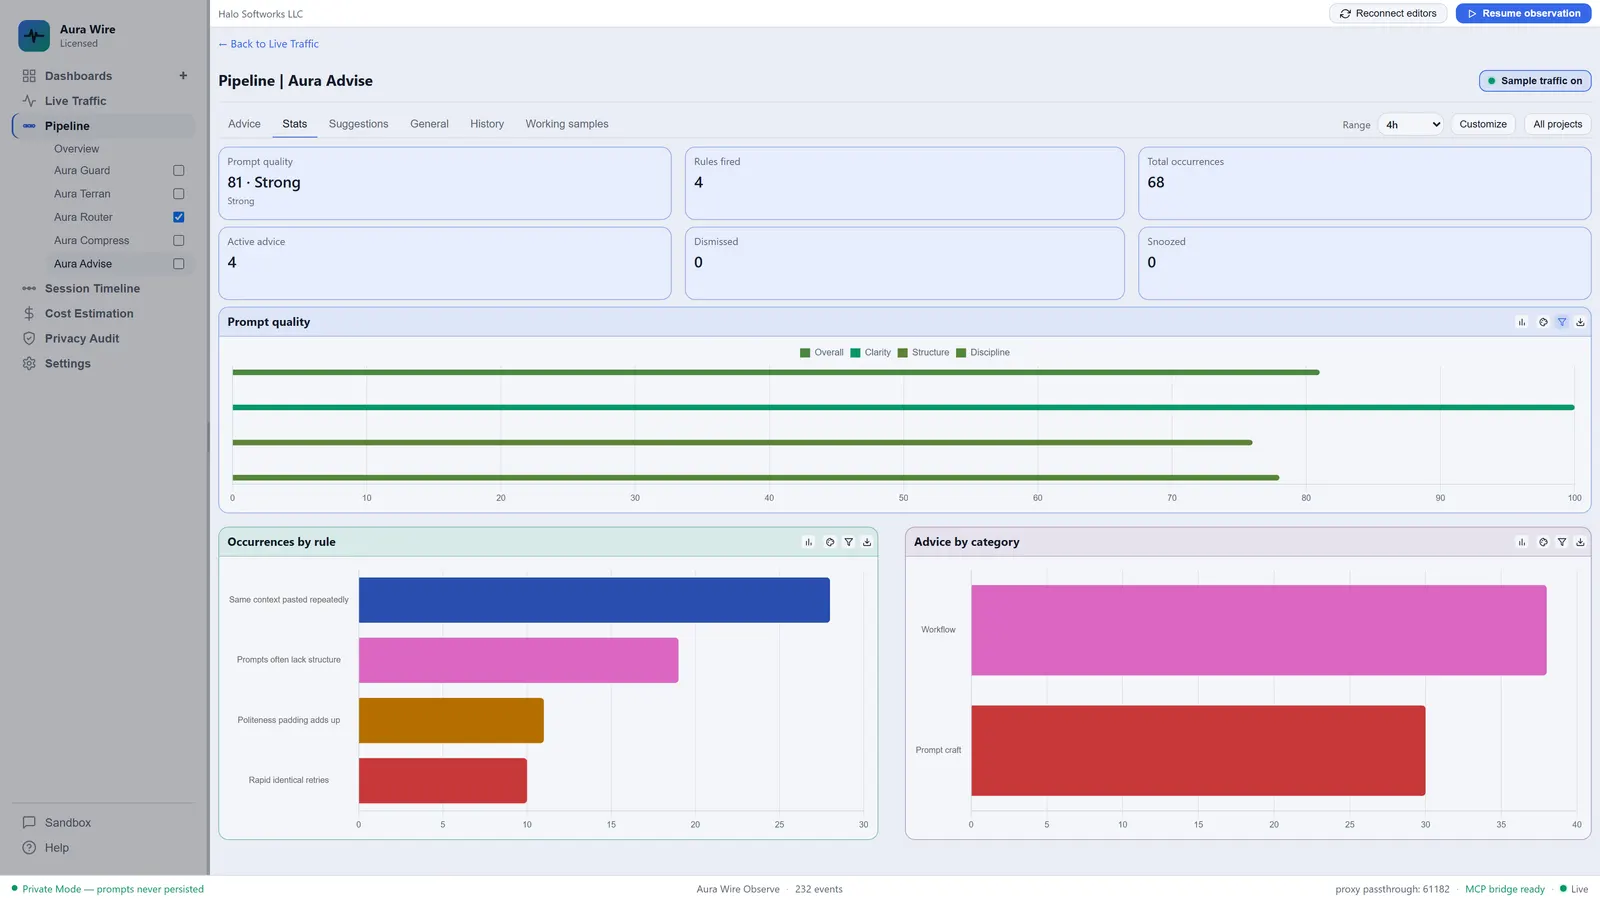Click the Live Traffic pulse icon
This screenshot has width=1600, height=900.
pos(29,101)
